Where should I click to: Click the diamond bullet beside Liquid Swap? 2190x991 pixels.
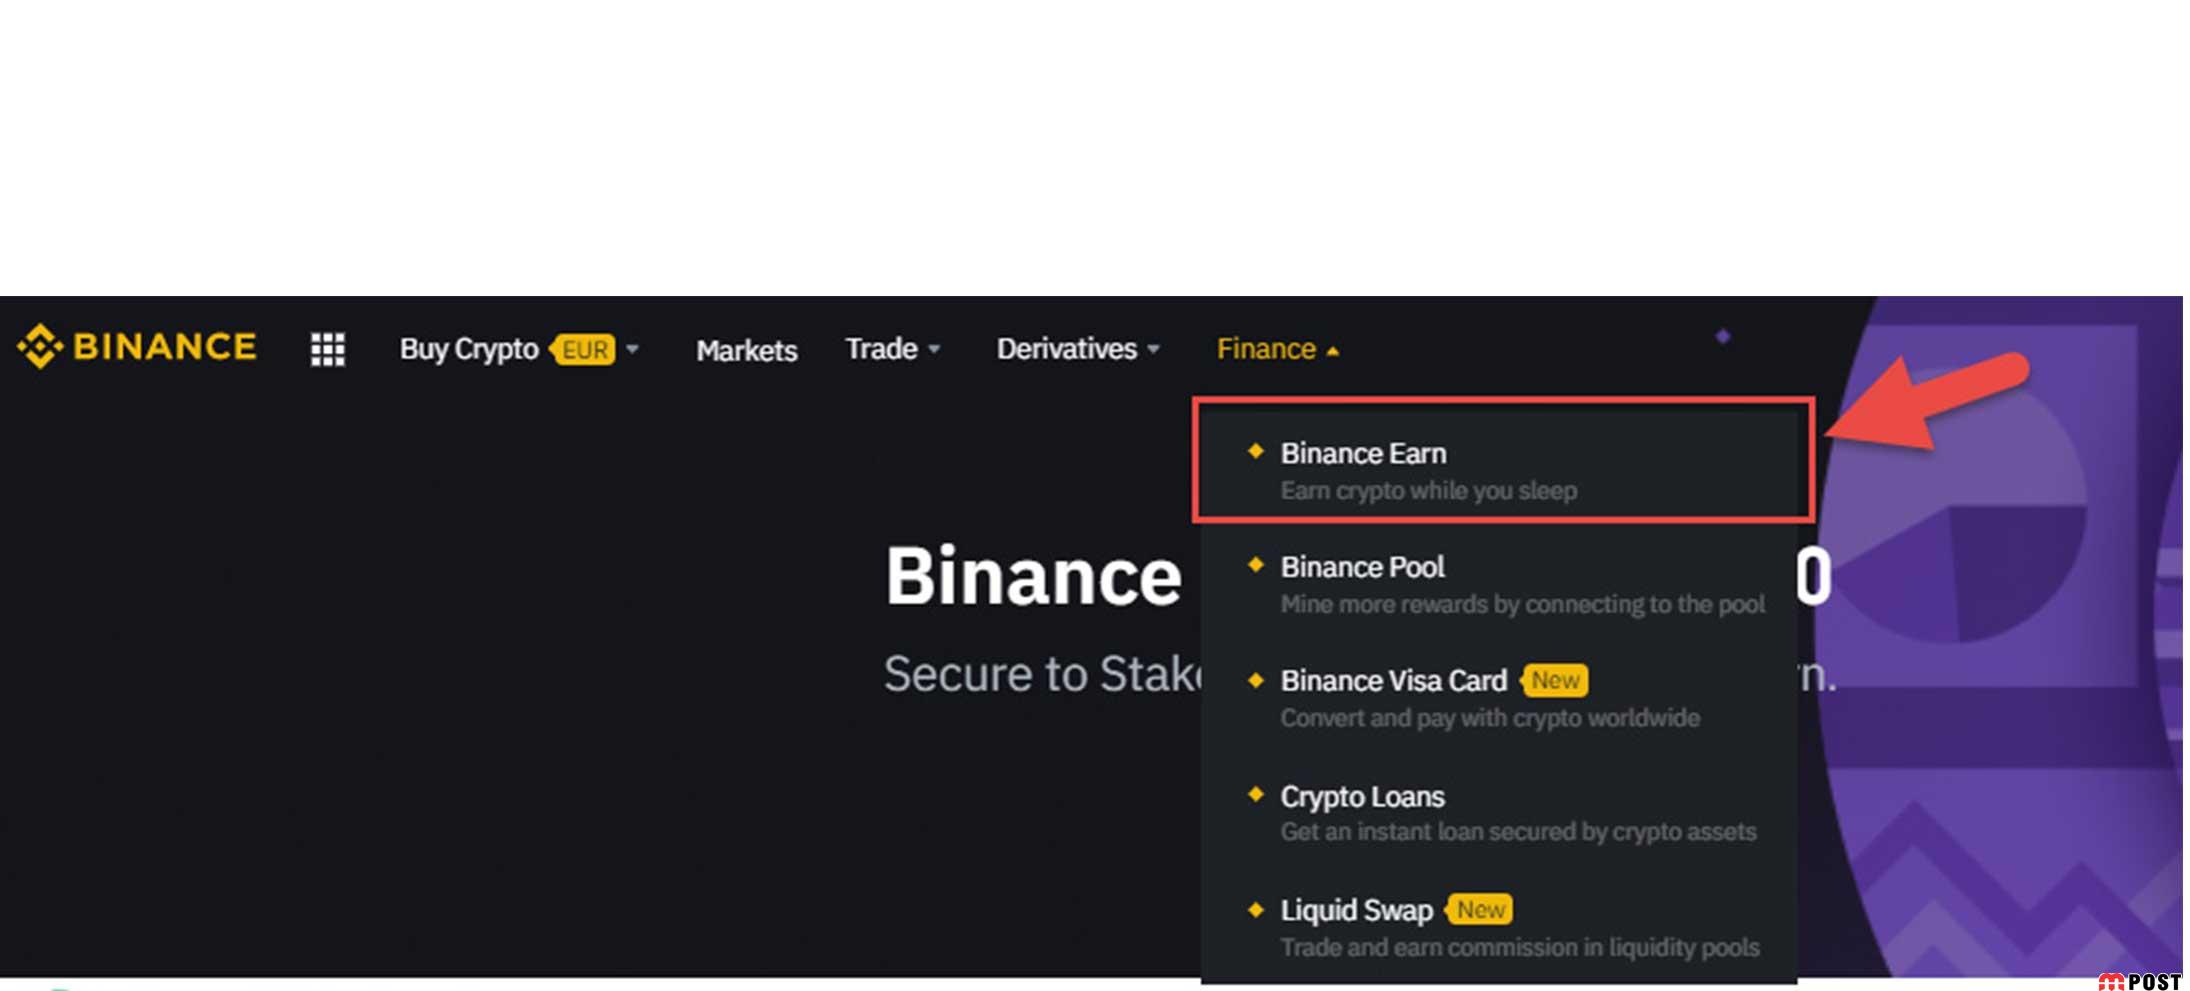pos(1256,909)
